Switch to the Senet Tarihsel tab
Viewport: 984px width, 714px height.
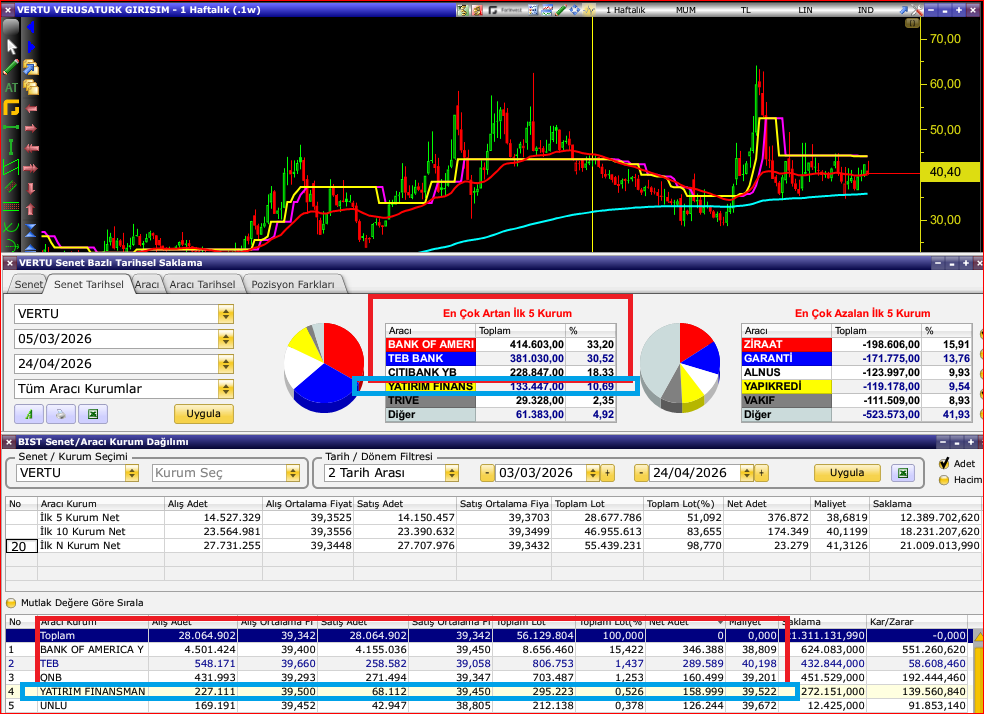(88, 284)
